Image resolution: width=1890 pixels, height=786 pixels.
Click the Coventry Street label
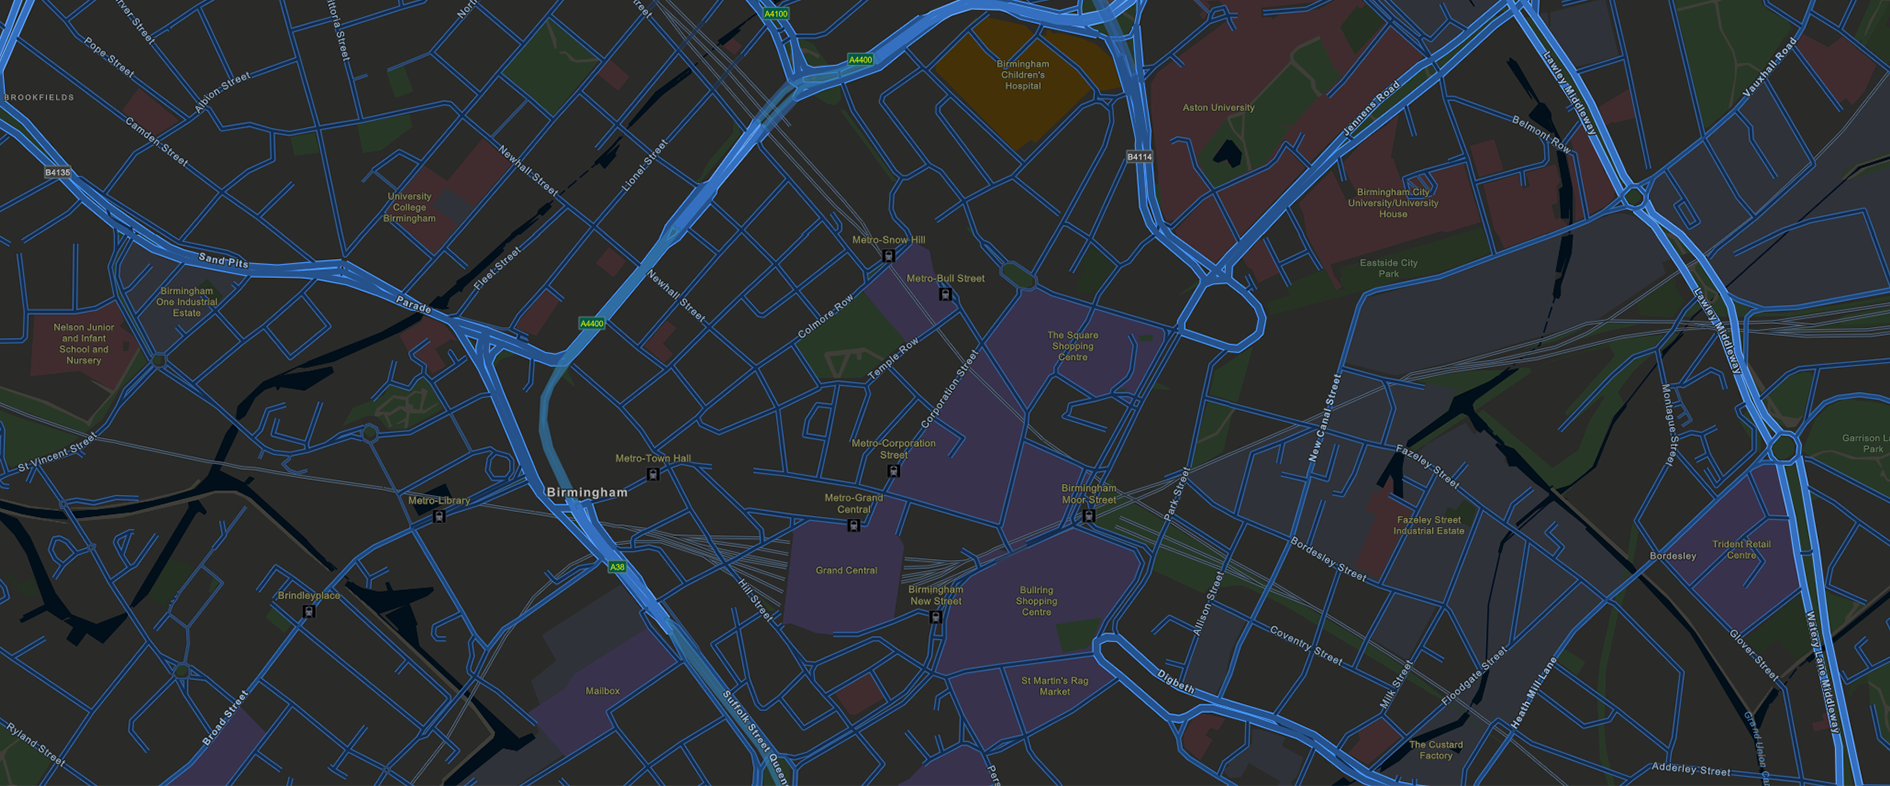tap(1306, 645)
